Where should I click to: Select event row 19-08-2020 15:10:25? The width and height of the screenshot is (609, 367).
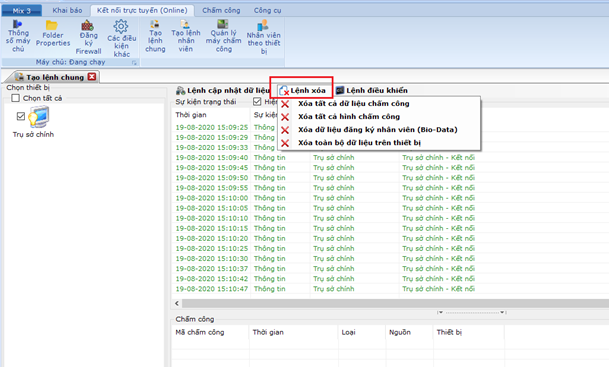(x=390, y=249)
